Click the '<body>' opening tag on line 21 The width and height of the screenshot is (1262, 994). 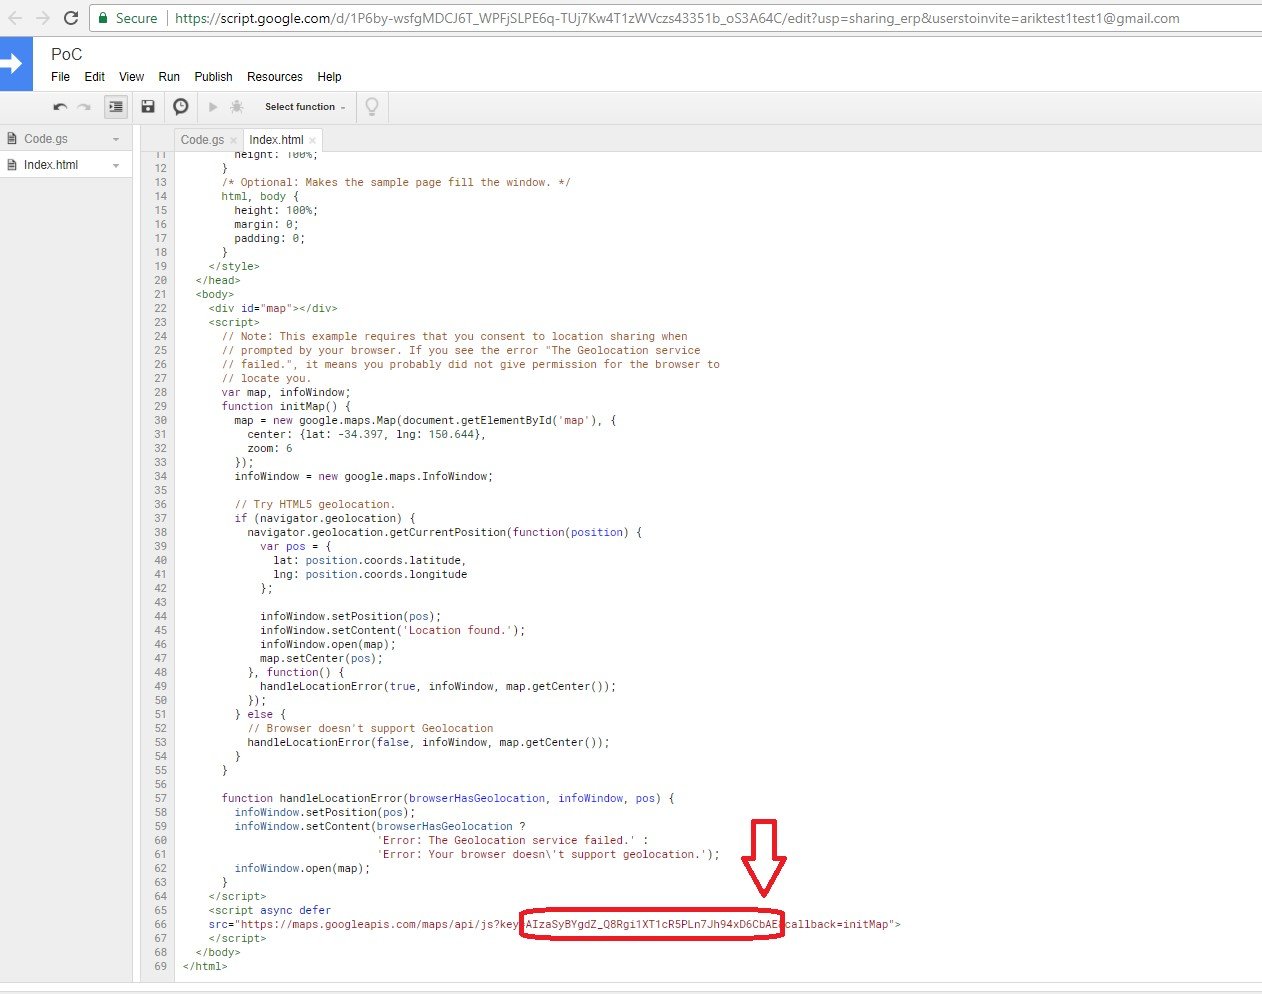(x=215, y=294)
